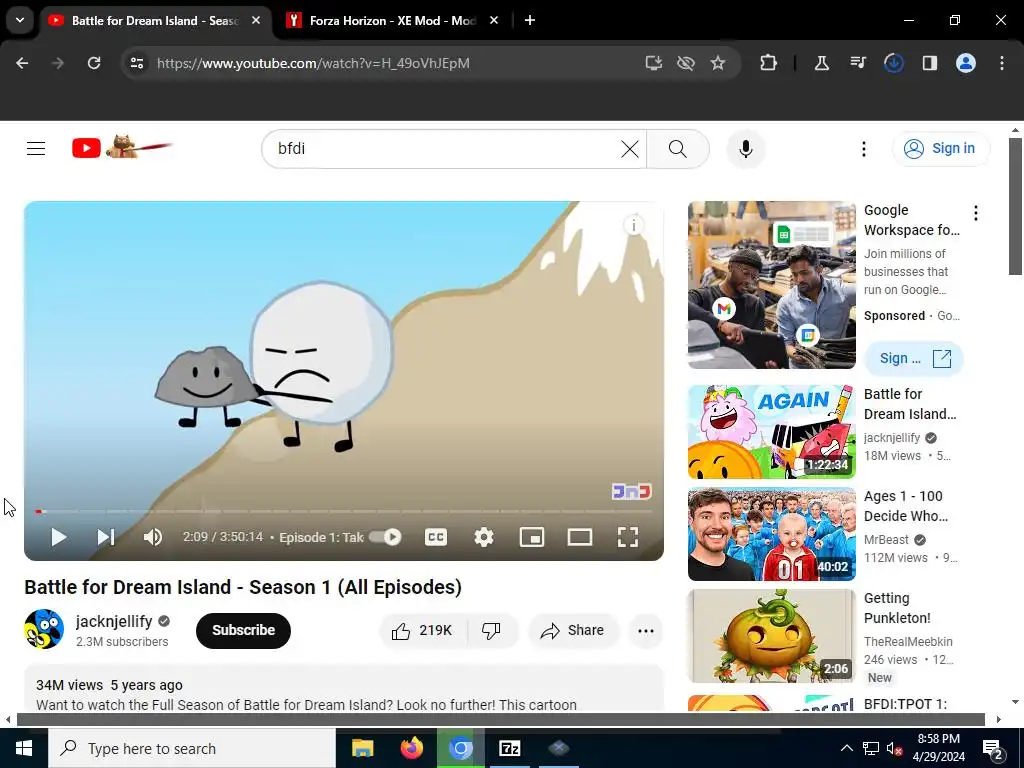Install YouTube app icon in address bar
Image resolution: width=1024 pixels, height=768 pixels.
coord(654,63)
